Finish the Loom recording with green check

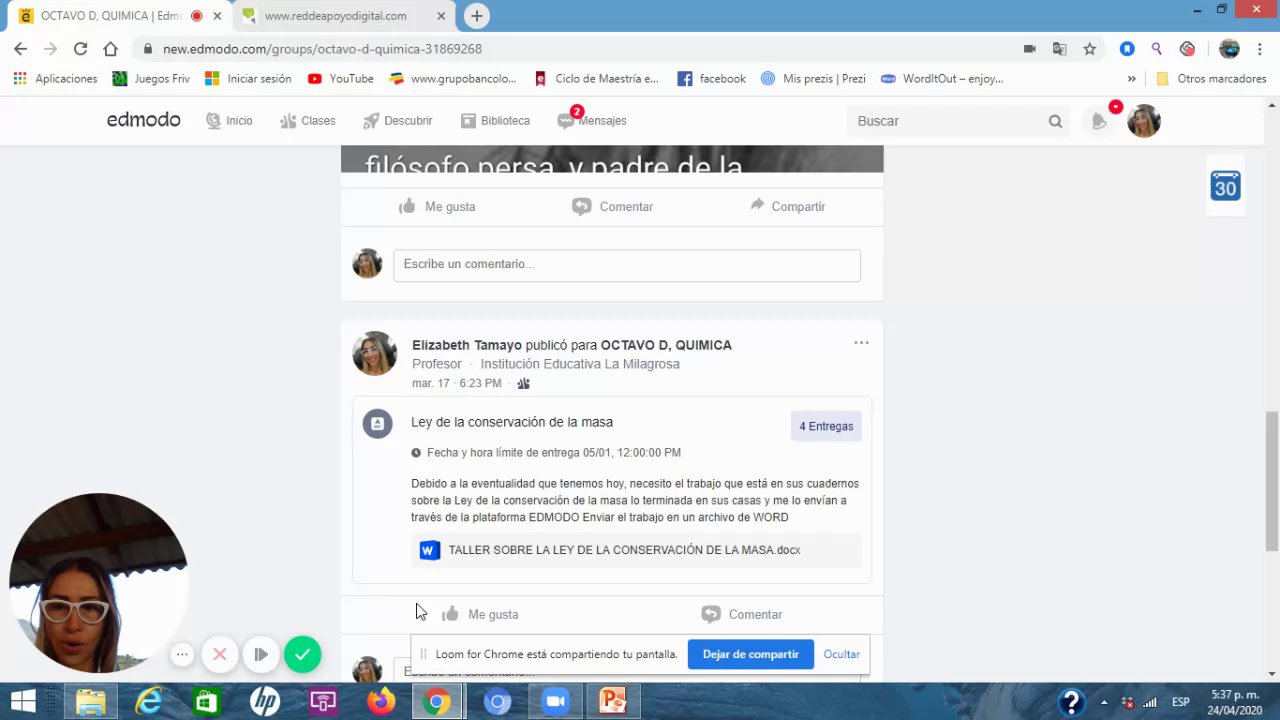tap(302, 654)
